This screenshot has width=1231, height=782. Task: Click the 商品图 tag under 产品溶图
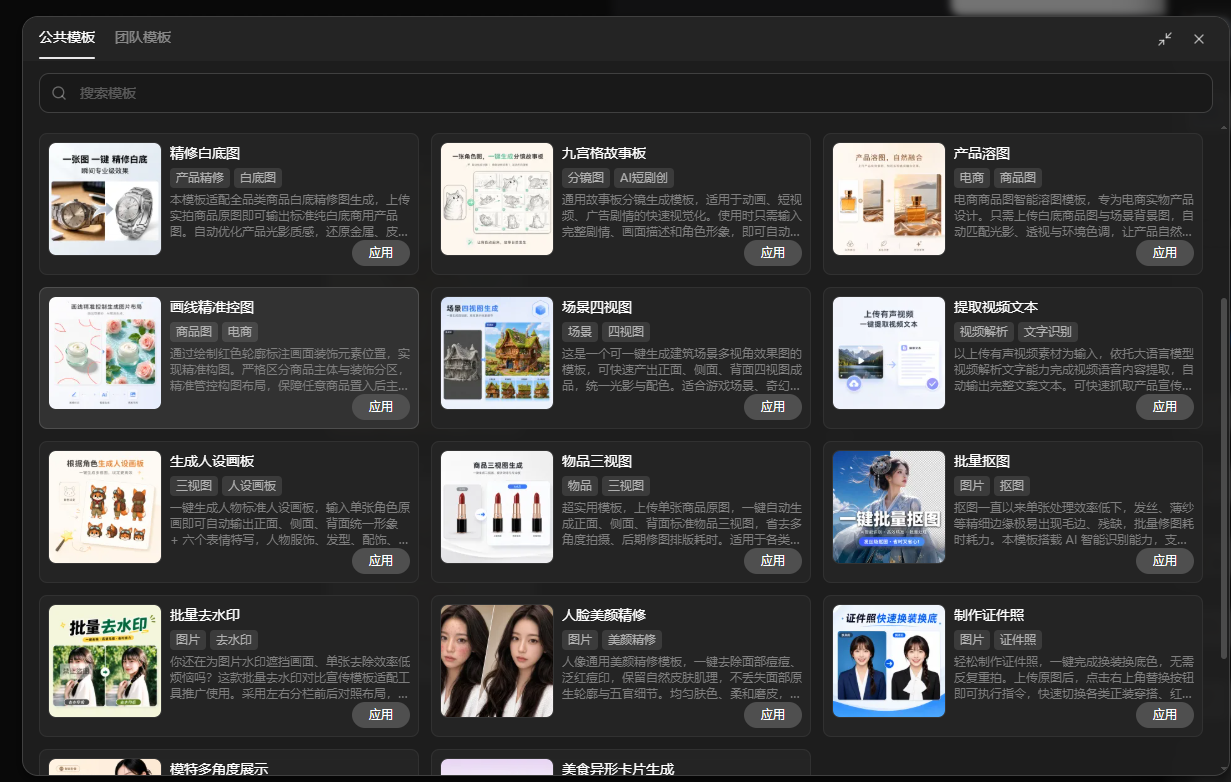[1018, 178]
